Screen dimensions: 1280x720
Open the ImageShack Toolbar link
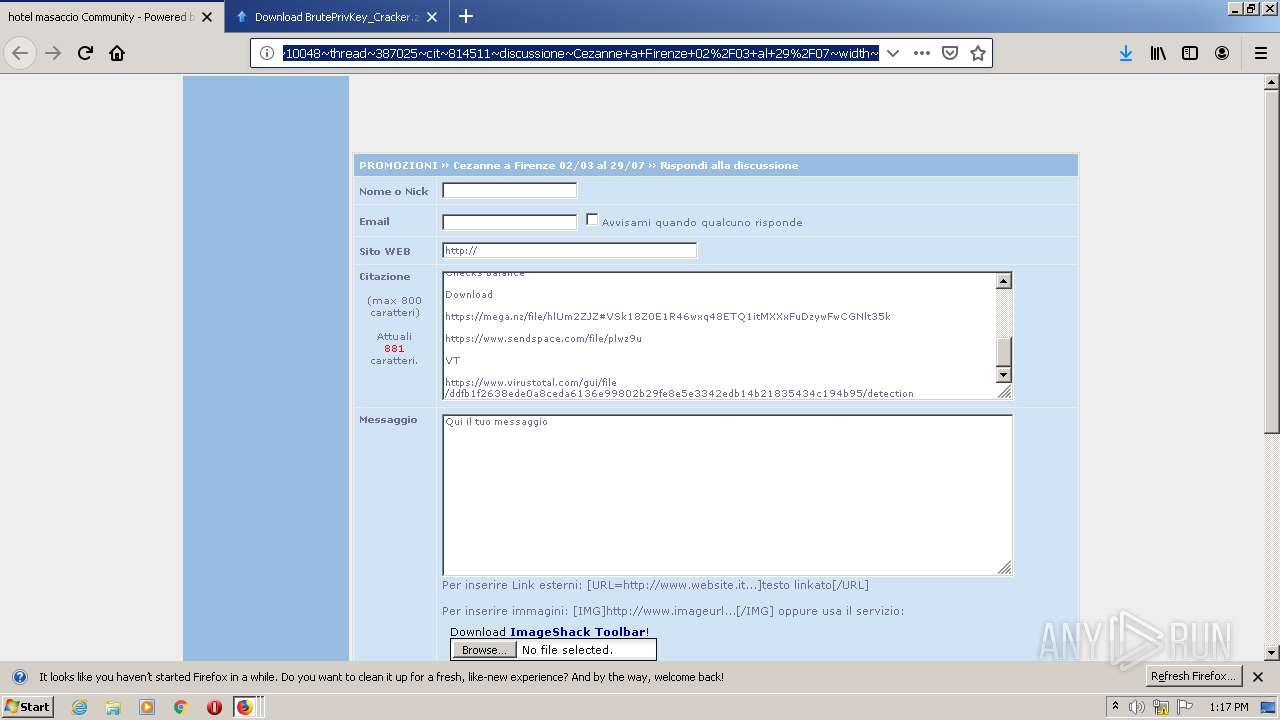578,632
